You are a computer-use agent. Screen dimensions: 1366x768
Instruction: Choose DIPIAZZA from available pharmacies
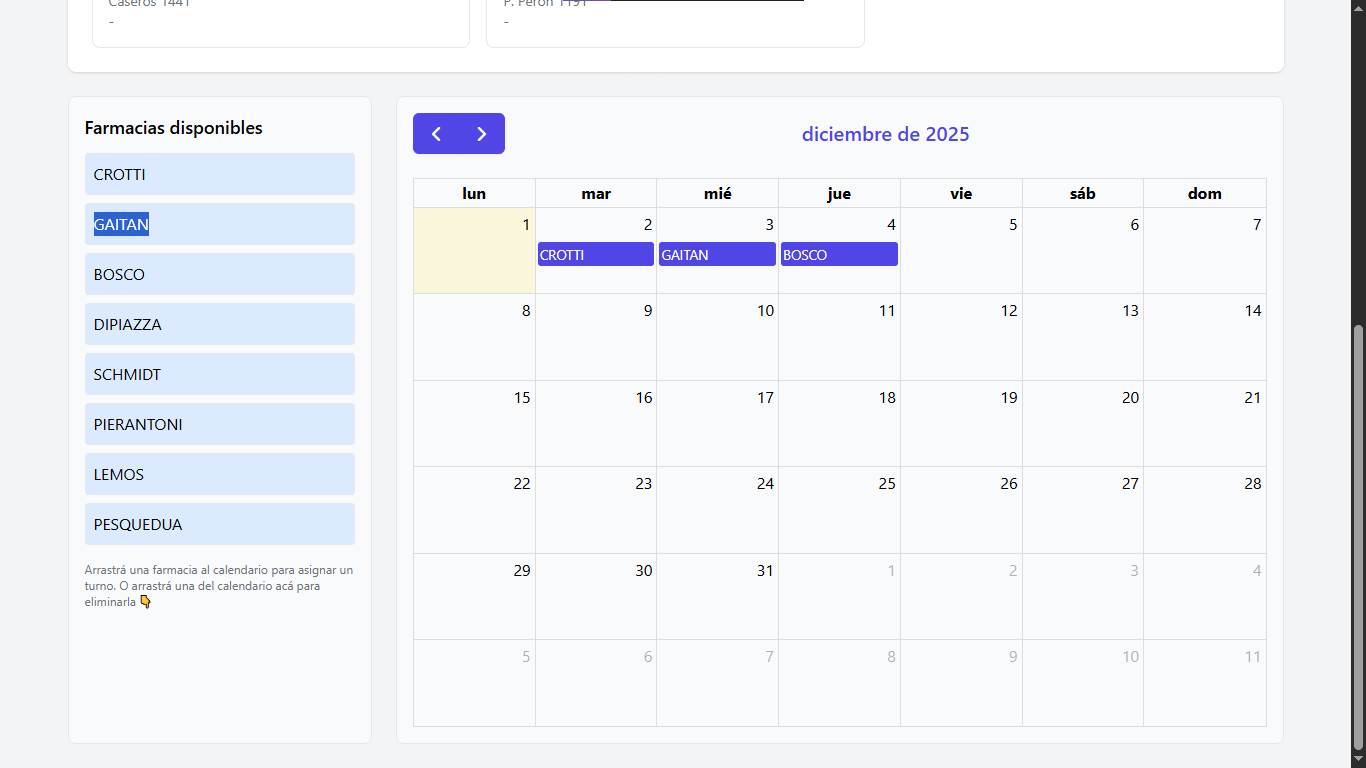tap(219, 324)
